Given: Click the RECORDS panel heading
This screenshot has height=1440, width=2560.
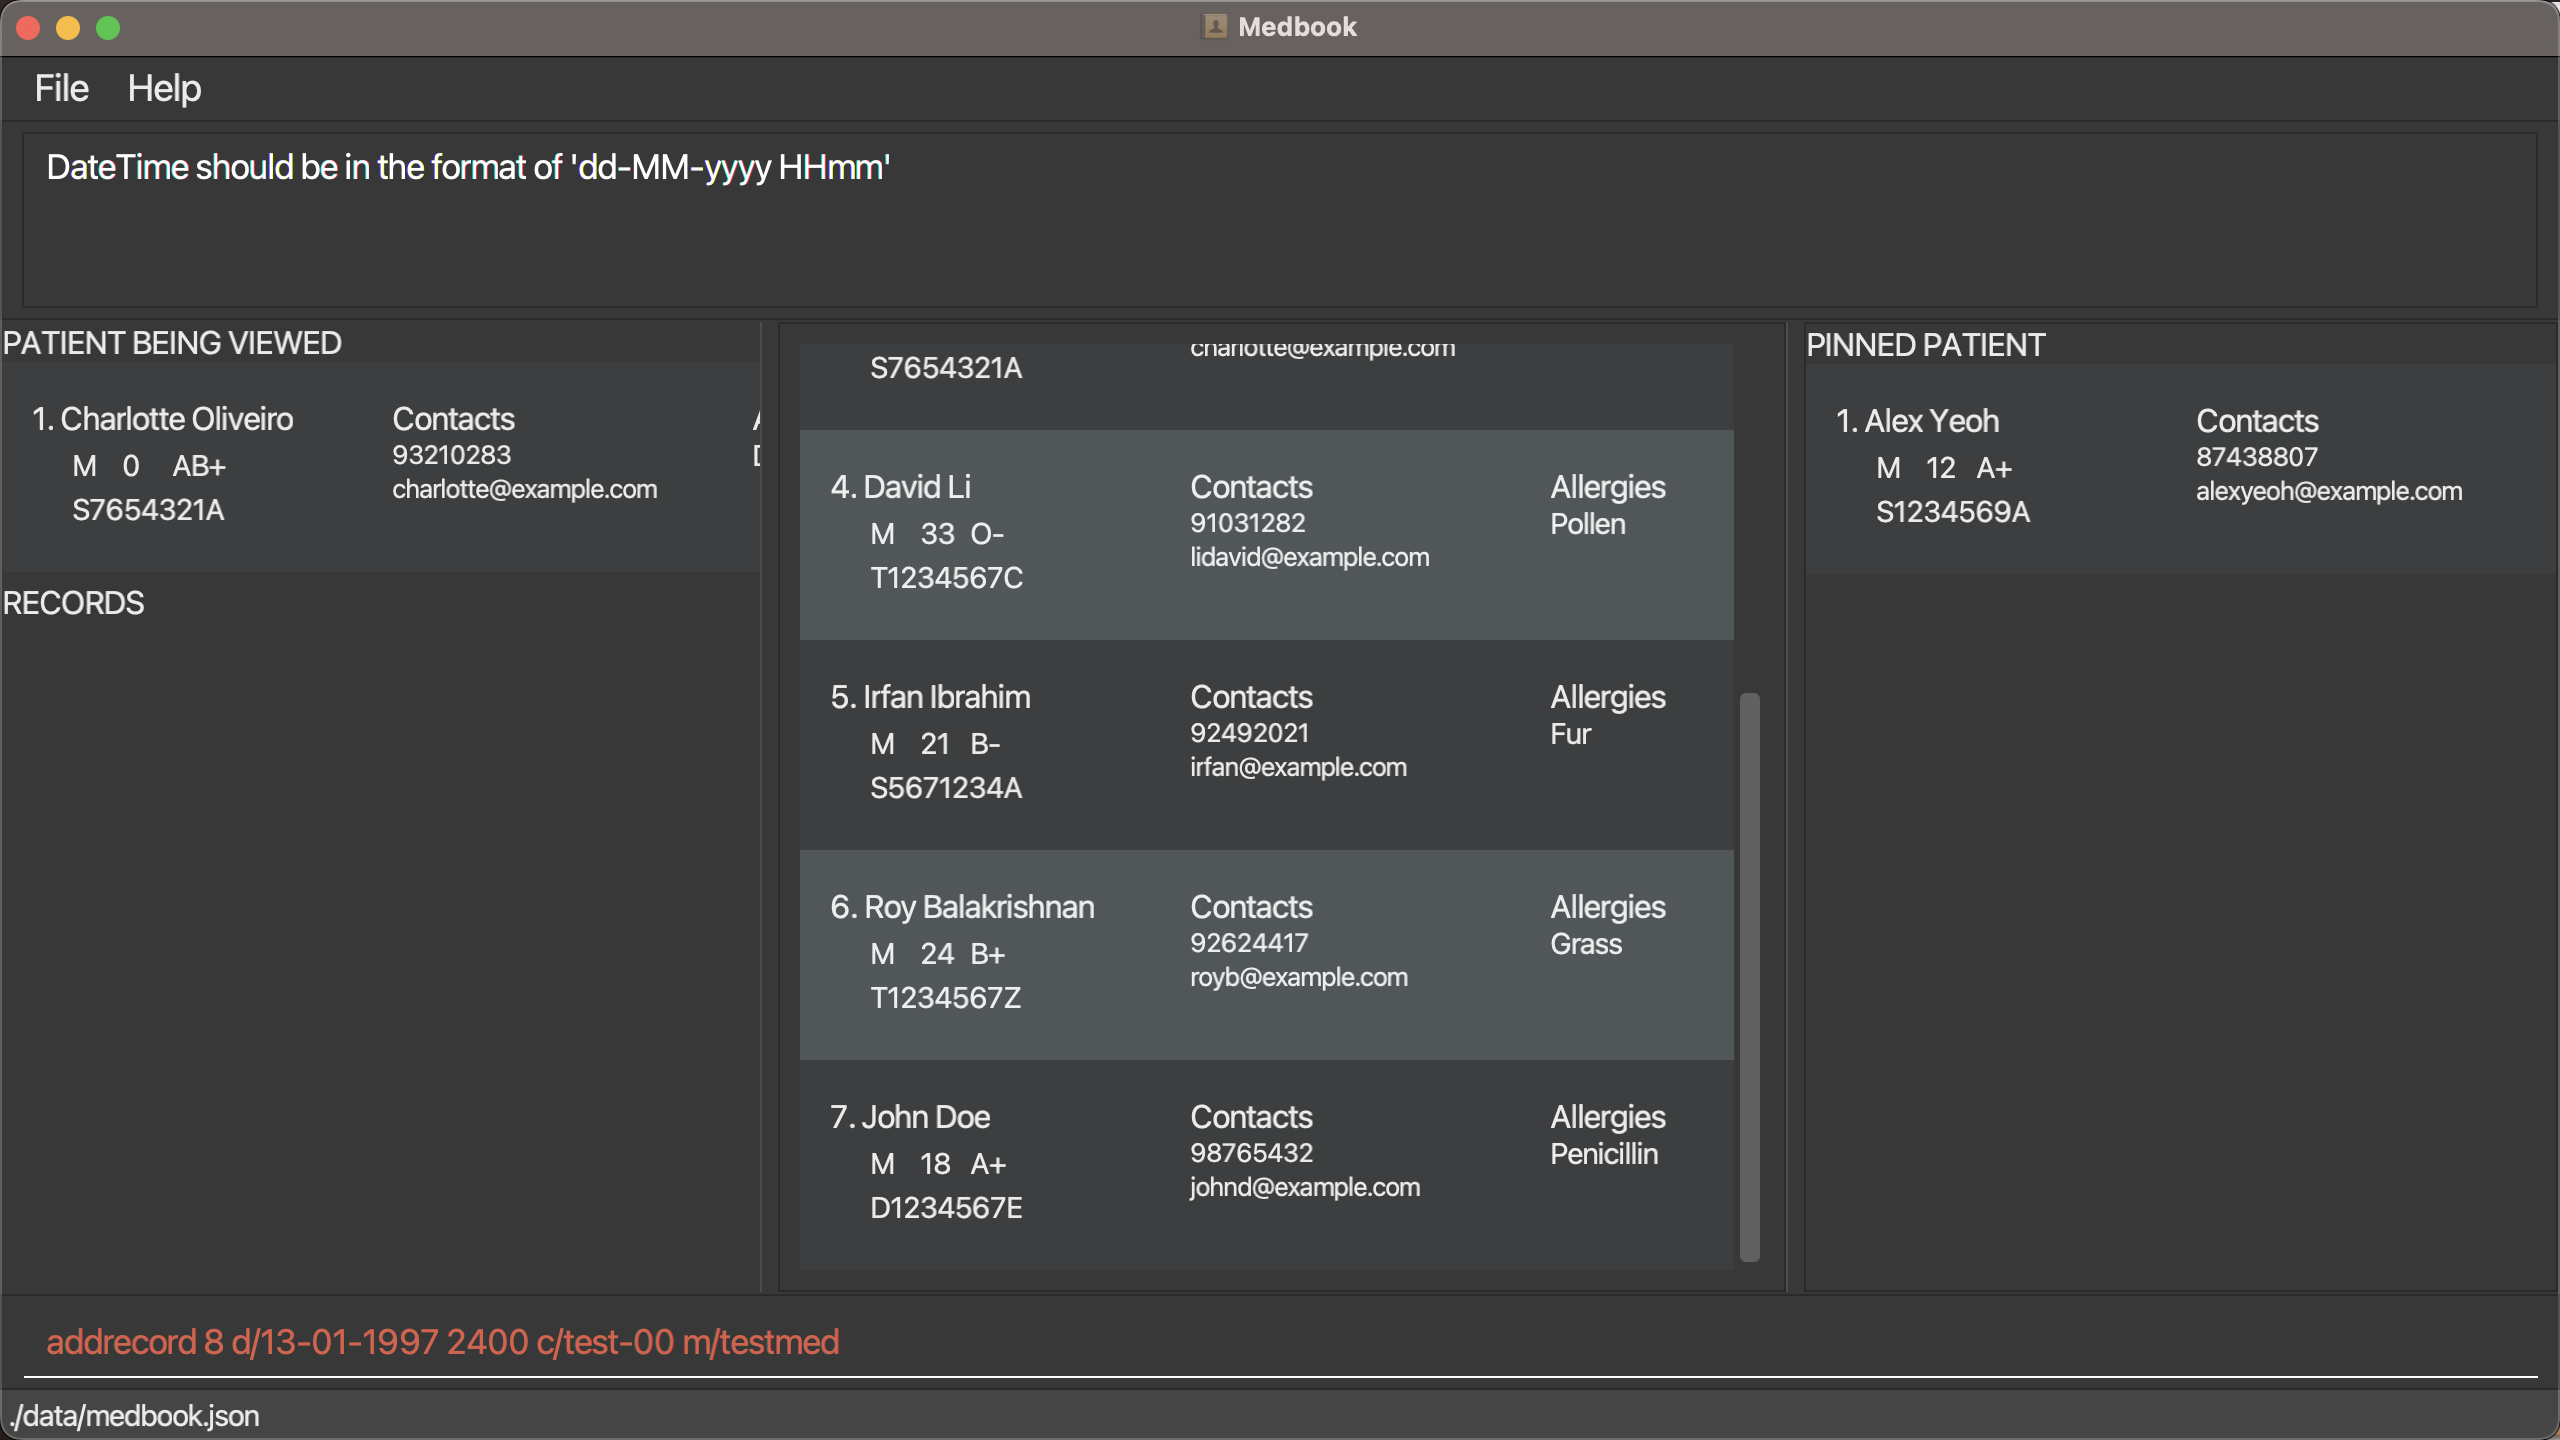Looking at the screenshot, I should (x=74, y=603).
